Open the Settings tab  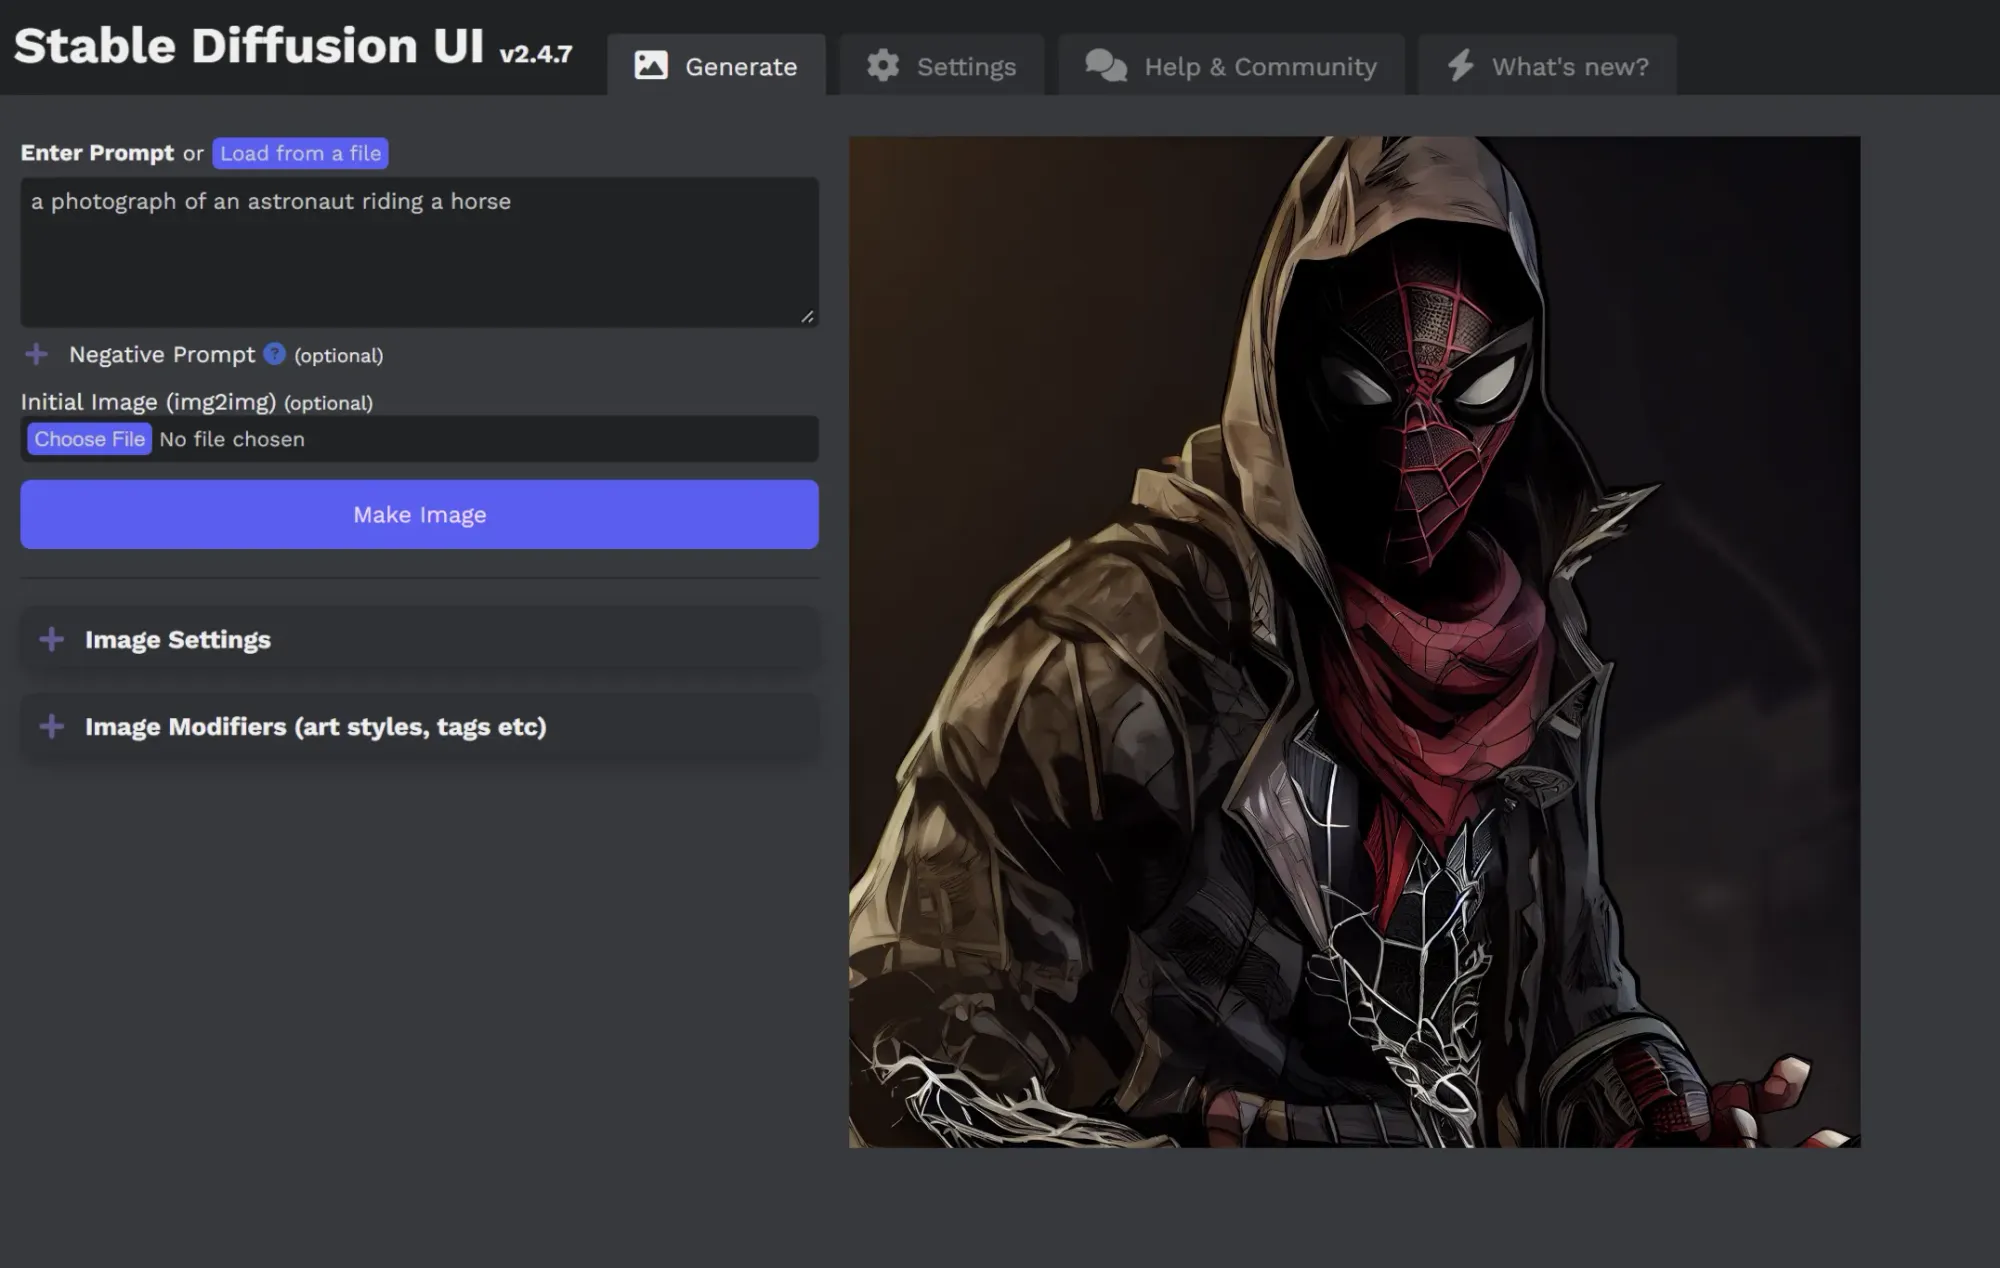point(942,66)
